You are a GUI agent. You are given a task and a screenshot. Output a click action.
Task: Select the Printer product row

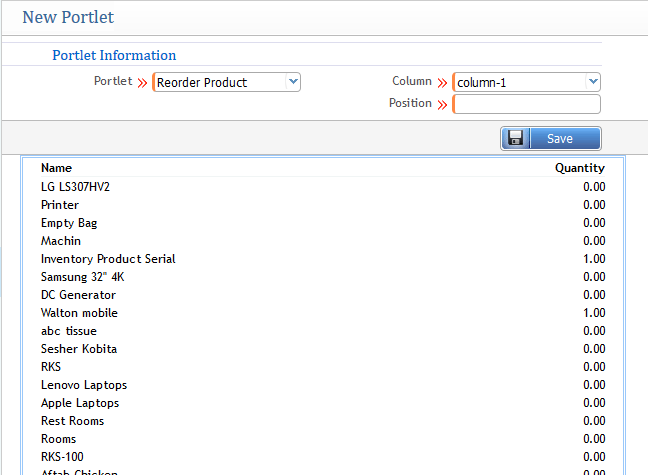point(60,205)
